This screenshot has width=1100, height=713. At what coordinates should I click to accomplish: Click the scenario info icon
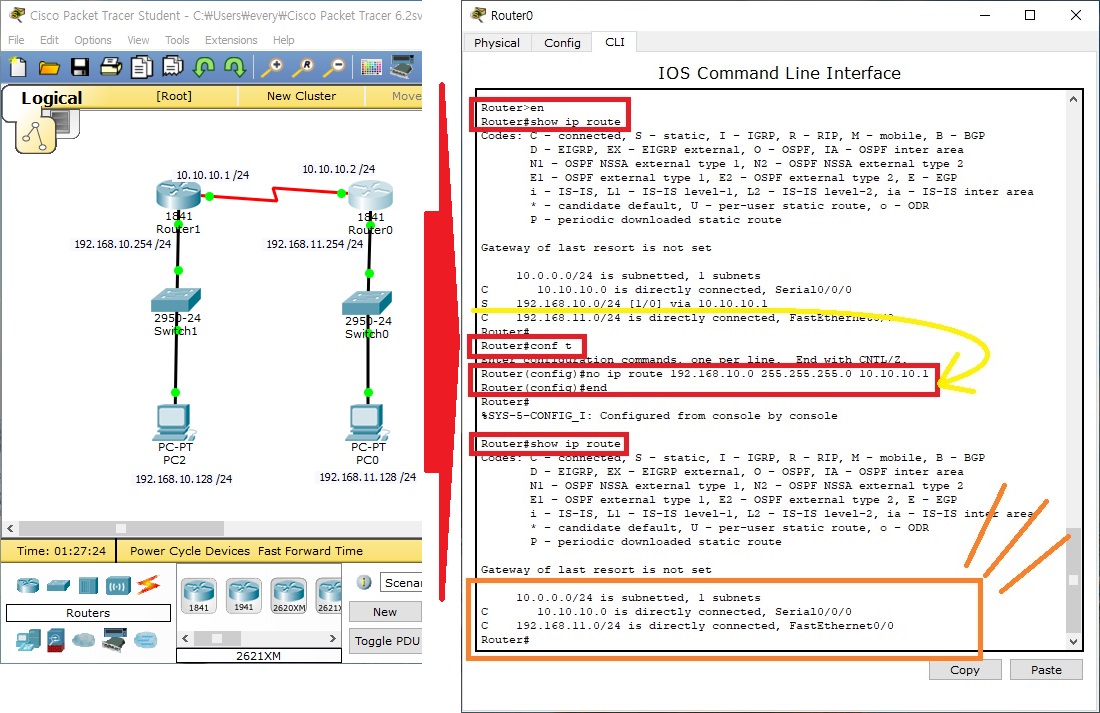point(363,582)
